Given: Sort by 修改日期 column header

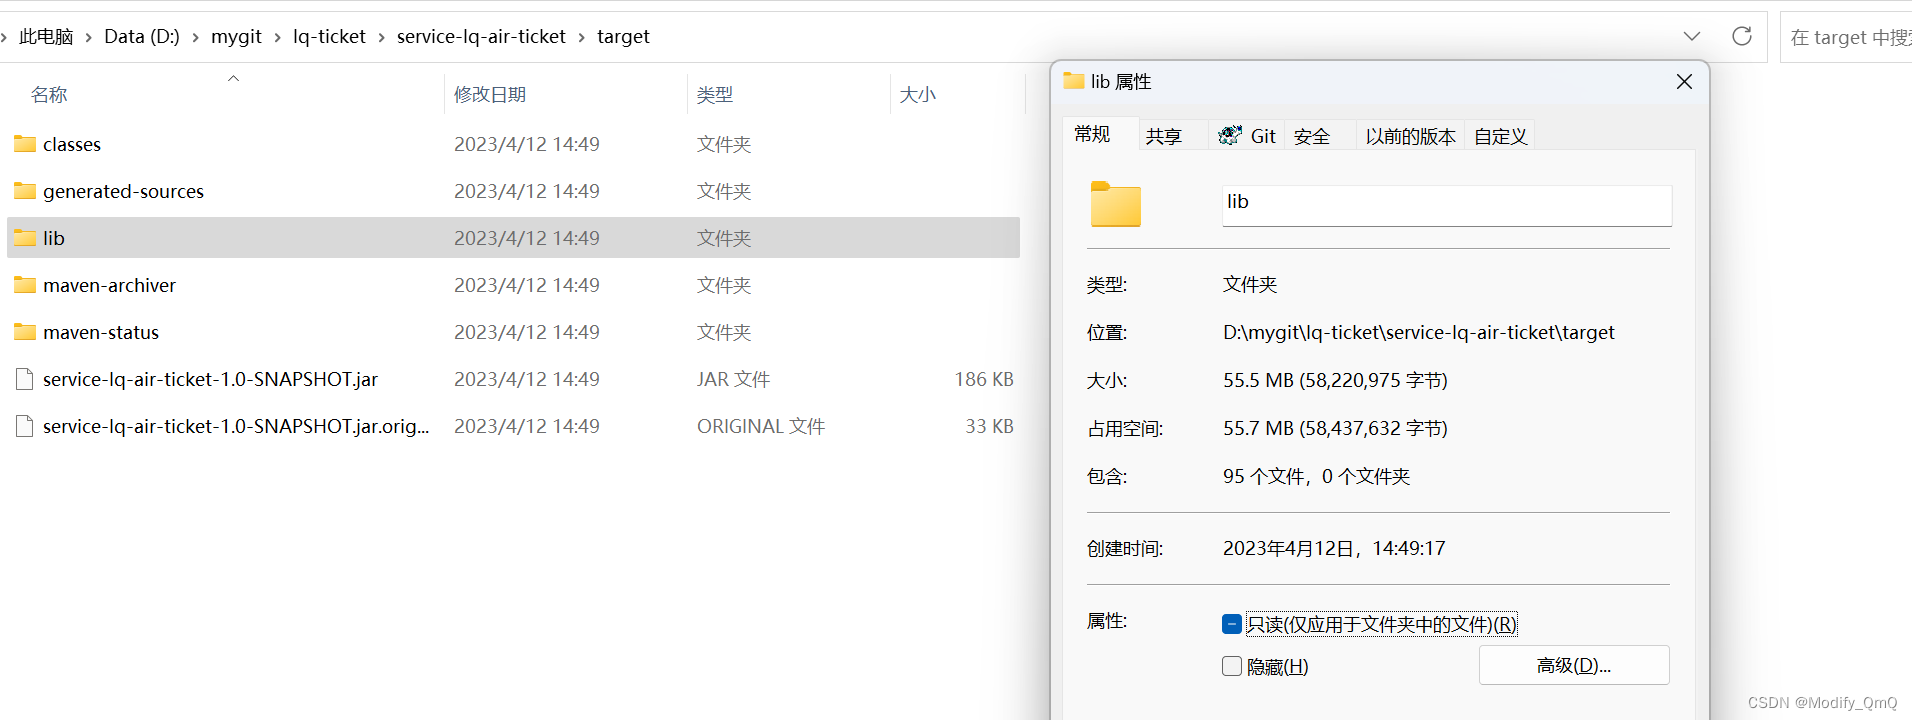Looking at the screenshot, I should (490, 95).
